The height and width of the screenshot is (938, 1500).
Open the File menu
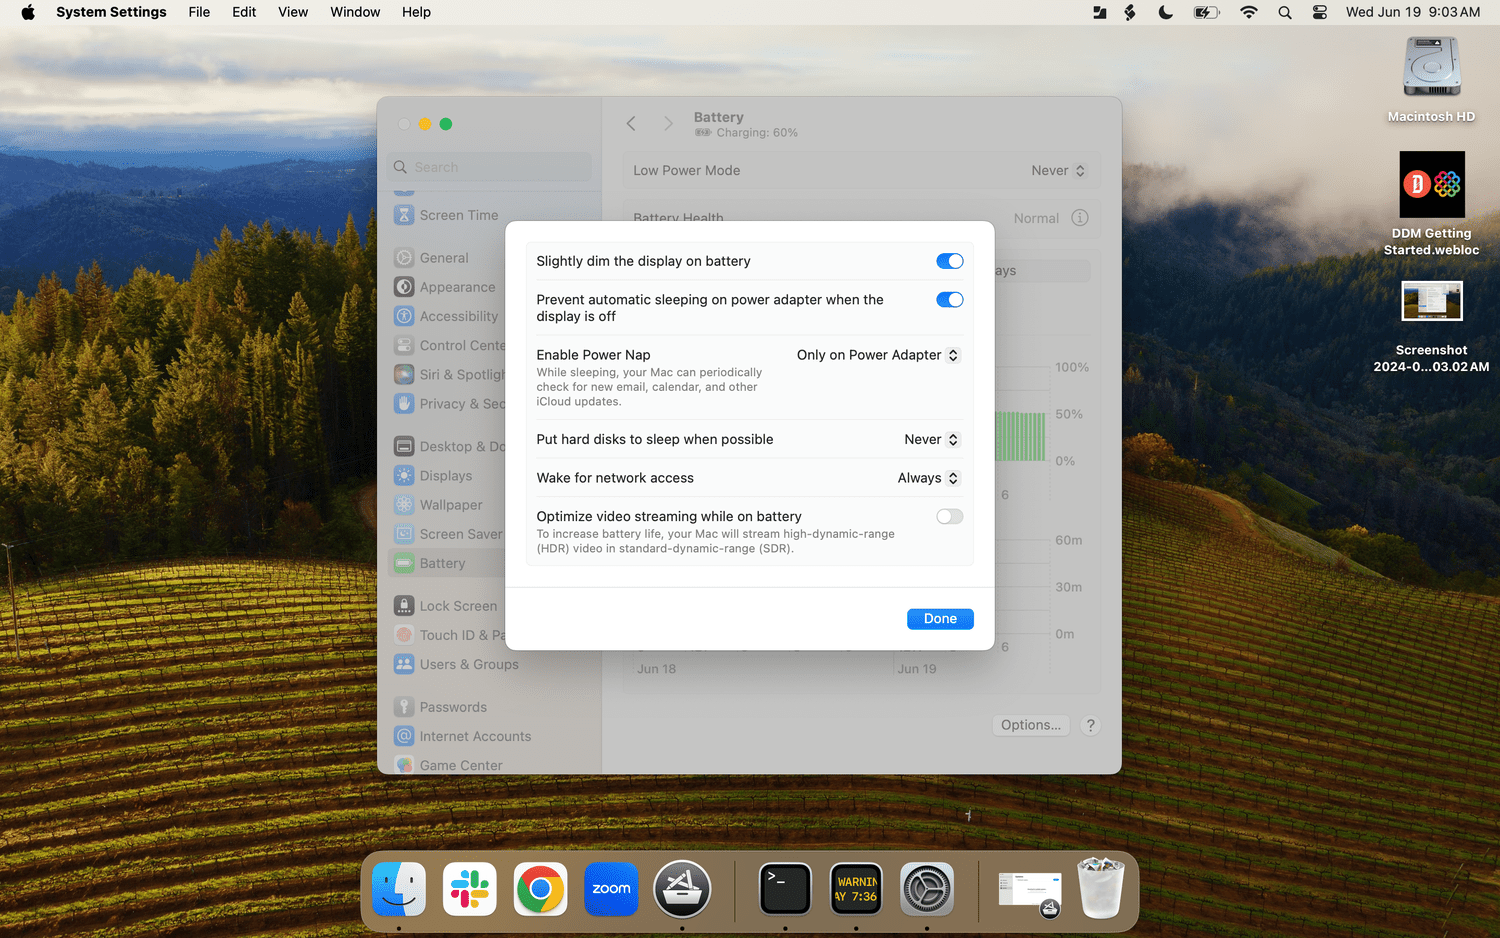pyautogui.click(x=199, y=12)
